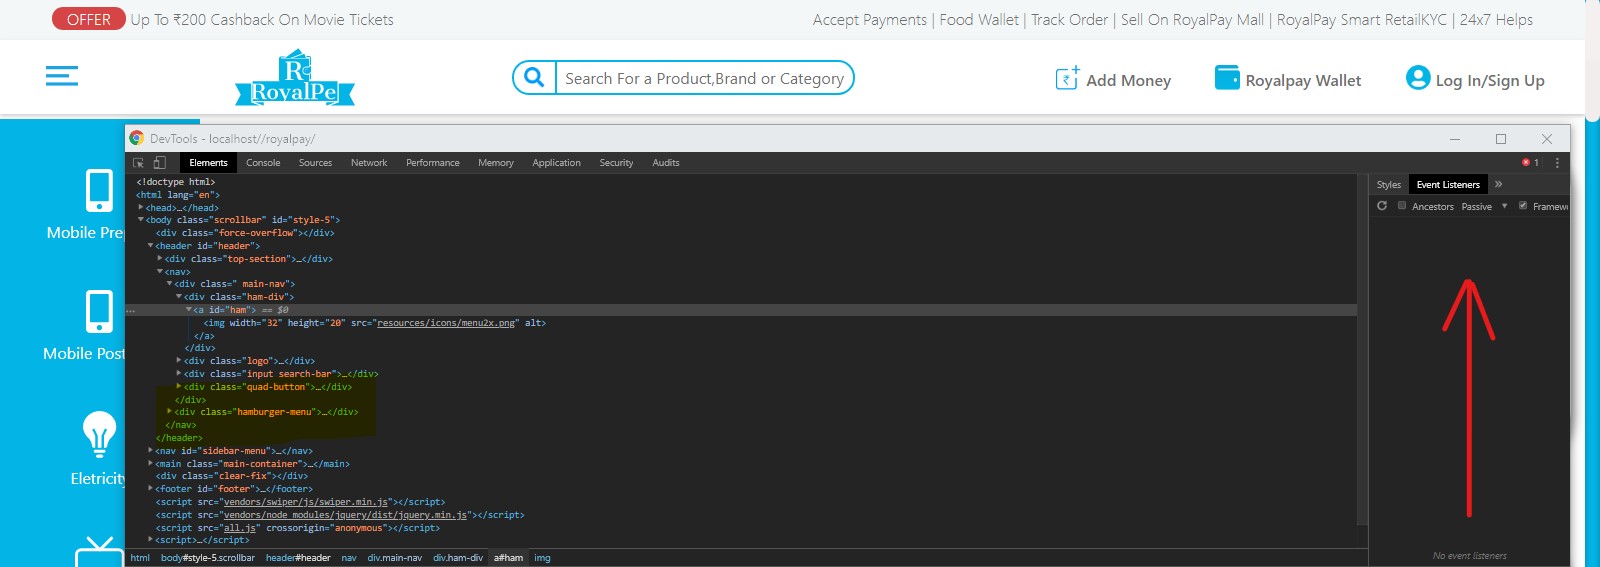Screen dimensions: 1600x567
Task: Click the 24x7 Helps link
Action: (1496, 20)
